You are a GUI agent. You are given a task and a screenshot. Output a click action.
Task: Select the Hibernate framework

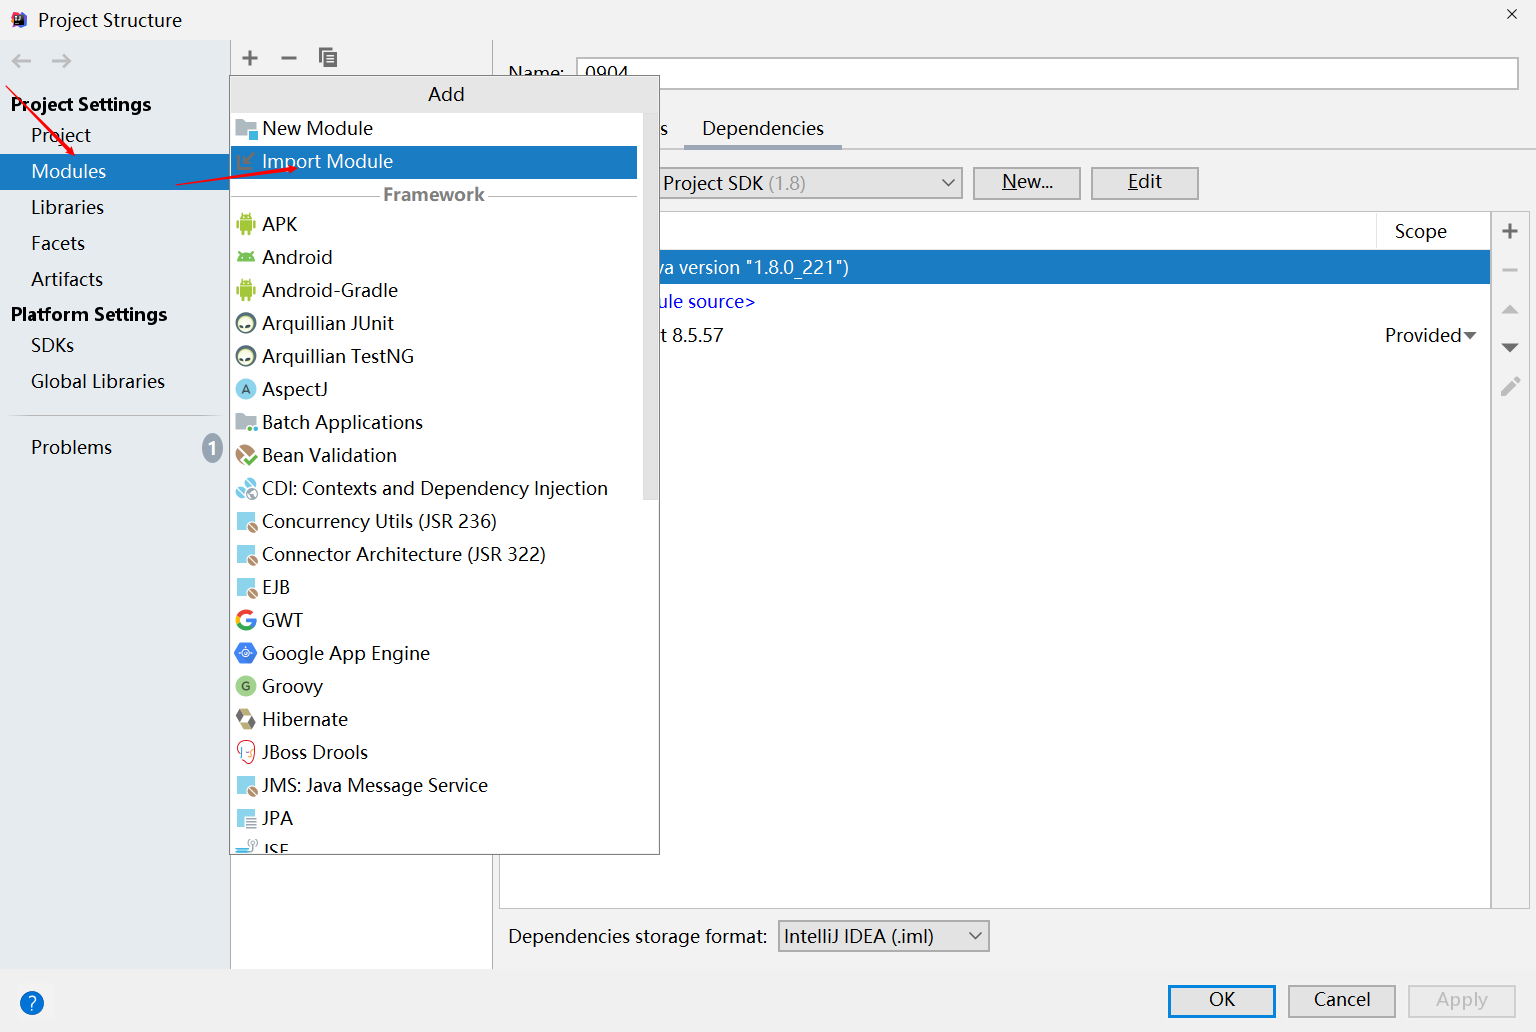tap(434, 719)
